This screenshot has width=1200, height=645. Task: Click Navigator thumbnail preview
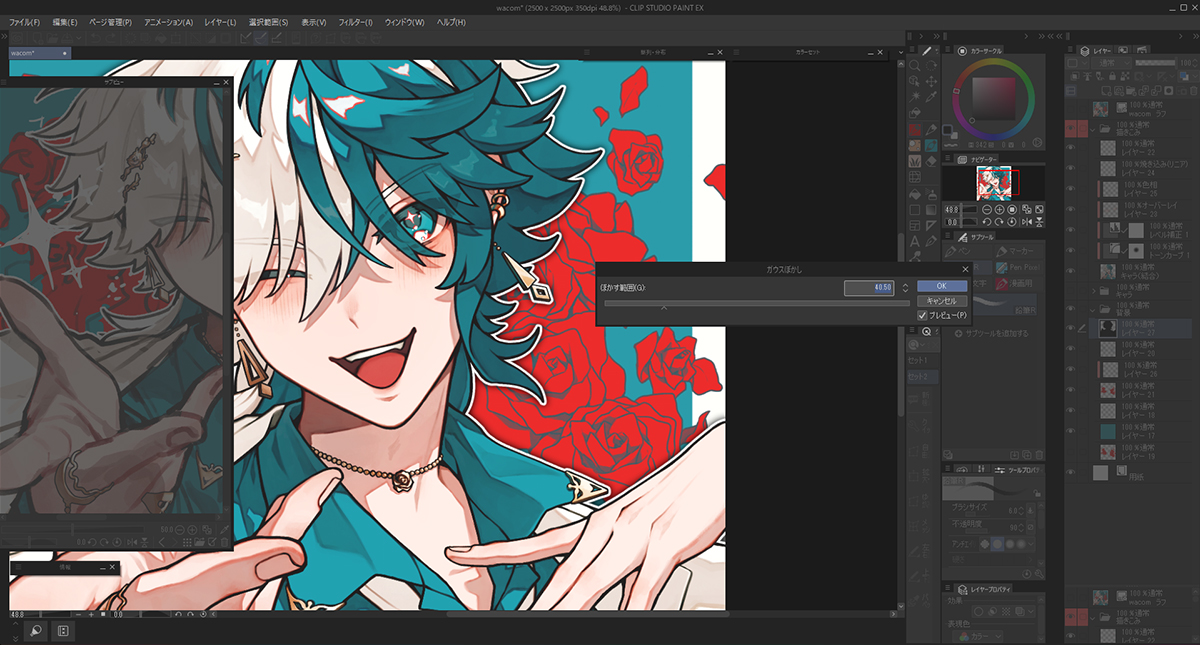click(x=994, y=183)
